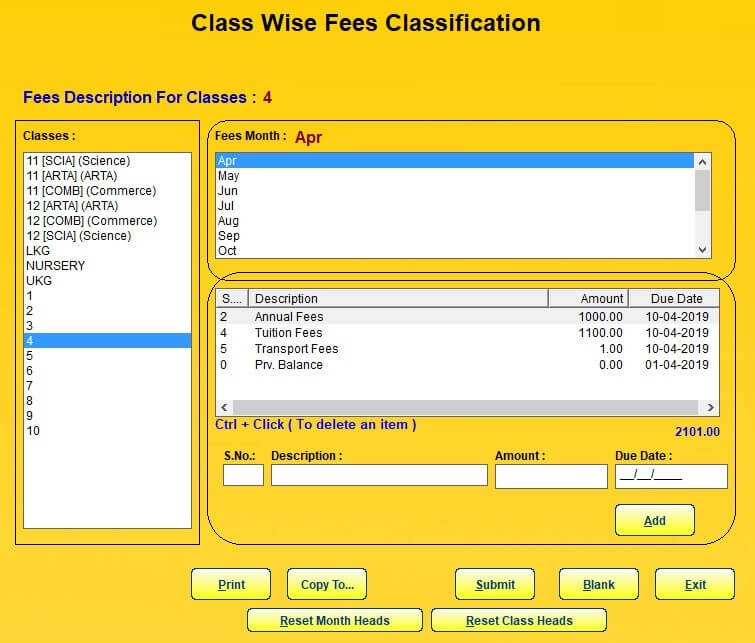Click due date 01-04-2019 of Prv. Balance
Image resolution: width=755 pixels, height=643 pixels.
(677, 364)
